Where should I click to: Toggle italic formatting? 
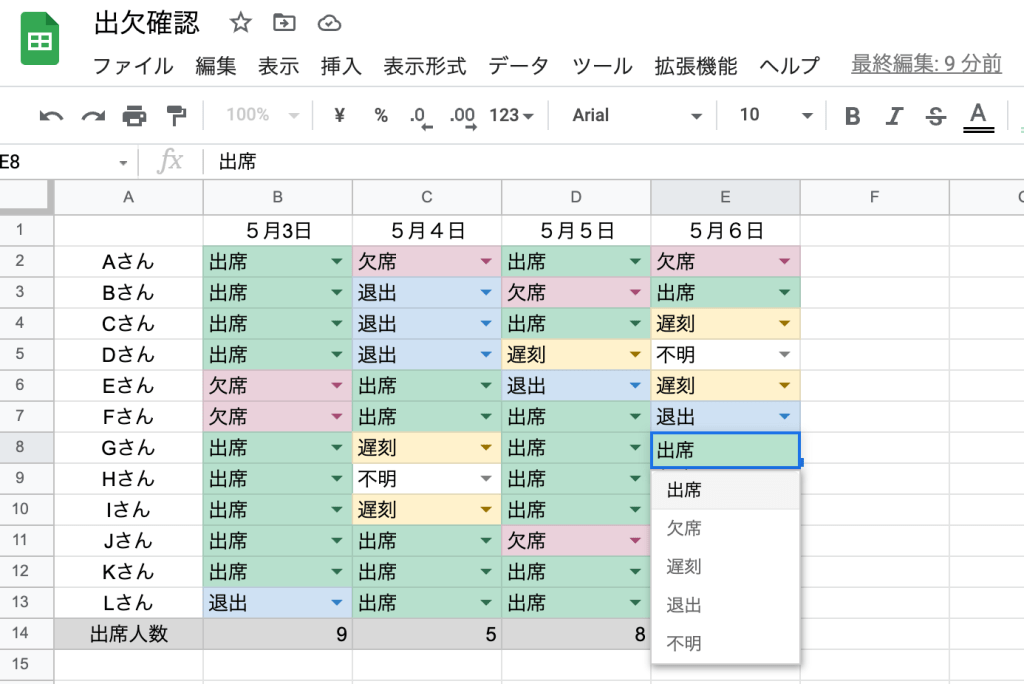pyautogui.click(x=893, y=115)
